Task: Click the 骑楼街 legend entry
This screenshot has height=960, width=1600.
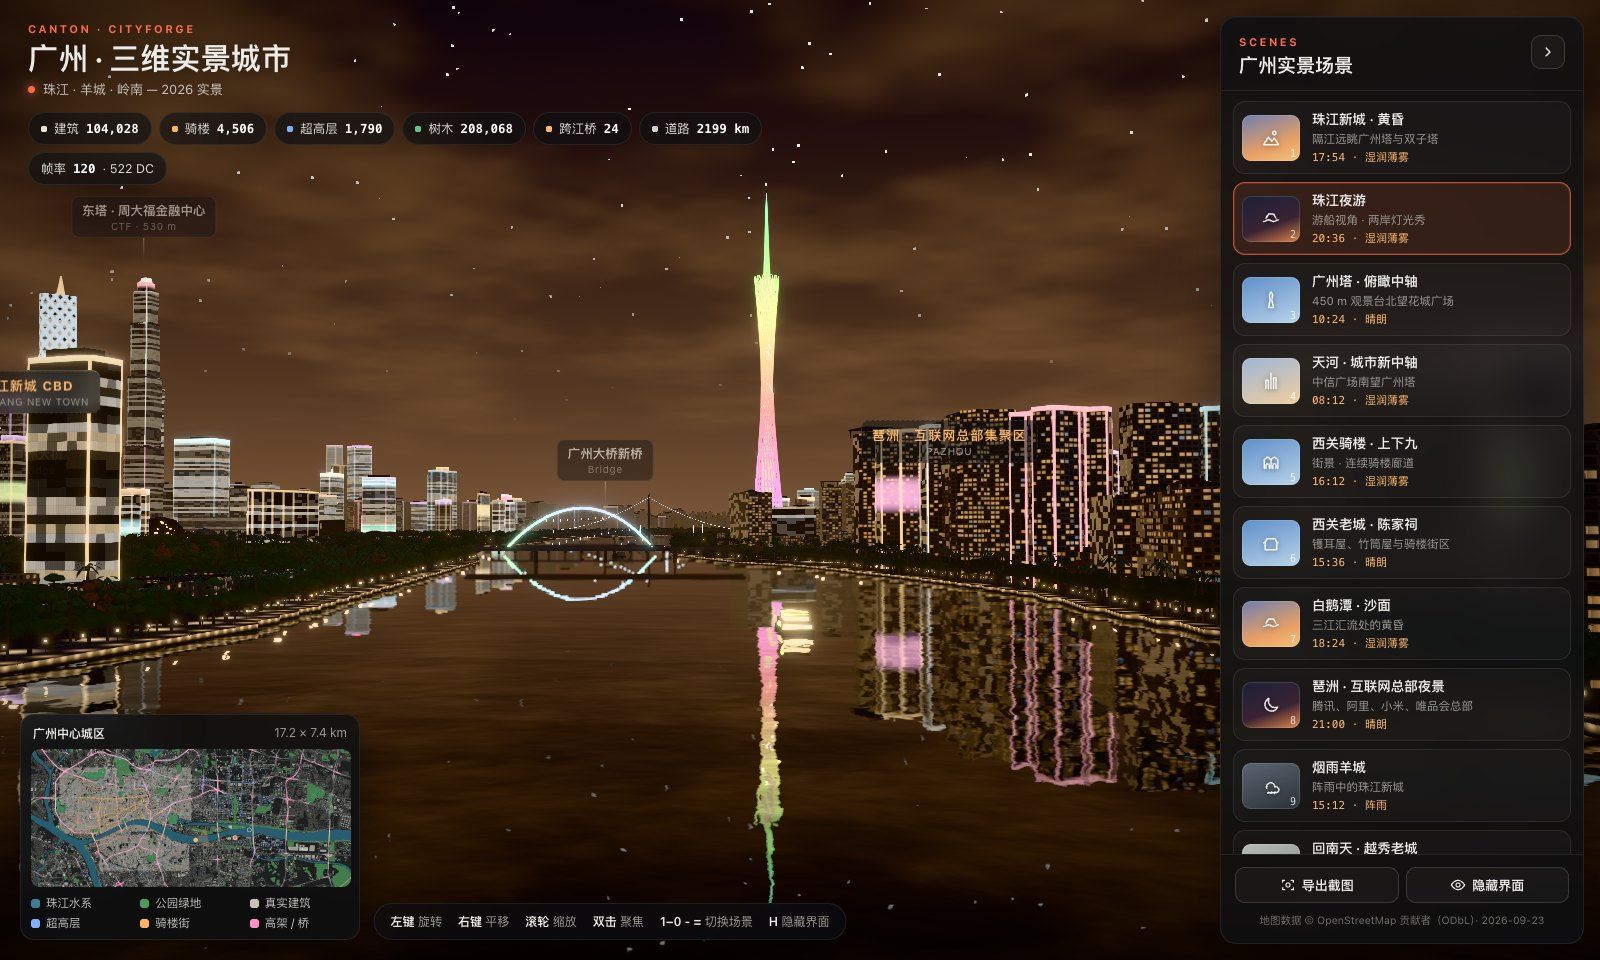Action: click(x=165, y=923)
